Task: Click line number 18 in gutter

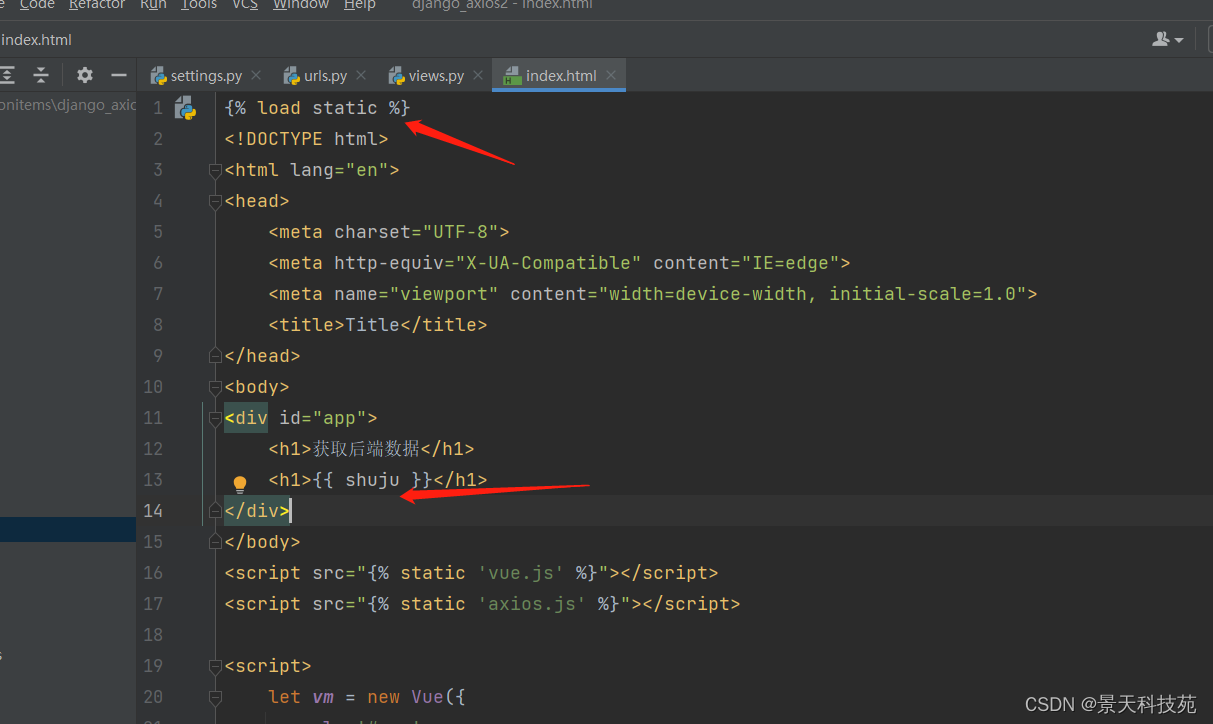Action: click(x=153, y=635)
